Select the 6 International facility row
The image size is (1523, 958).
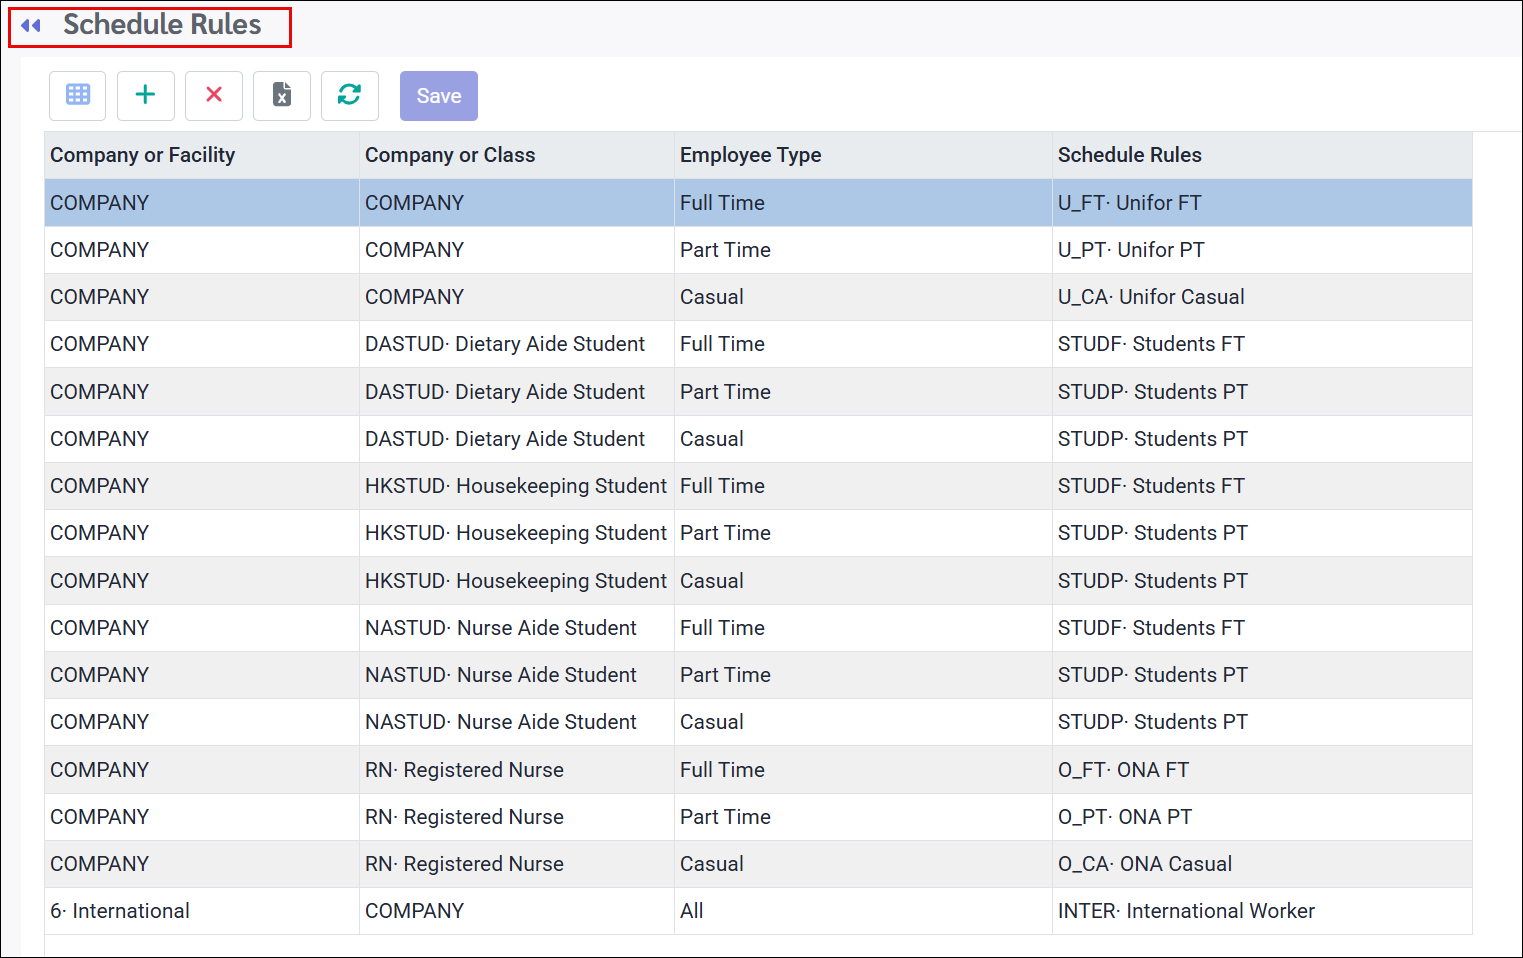click(x=758, y=911)
